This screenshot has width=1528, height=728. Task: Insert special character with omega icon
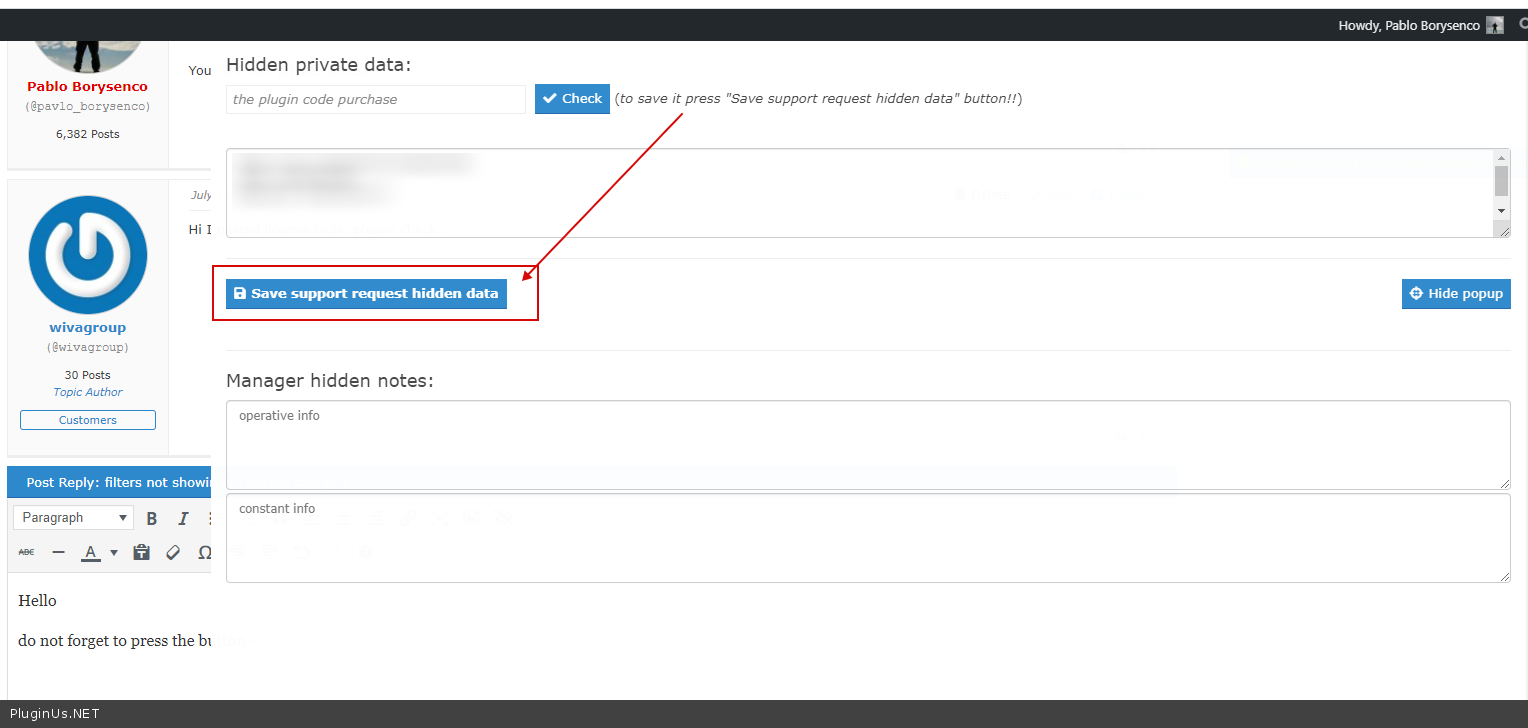click(204, 552)
